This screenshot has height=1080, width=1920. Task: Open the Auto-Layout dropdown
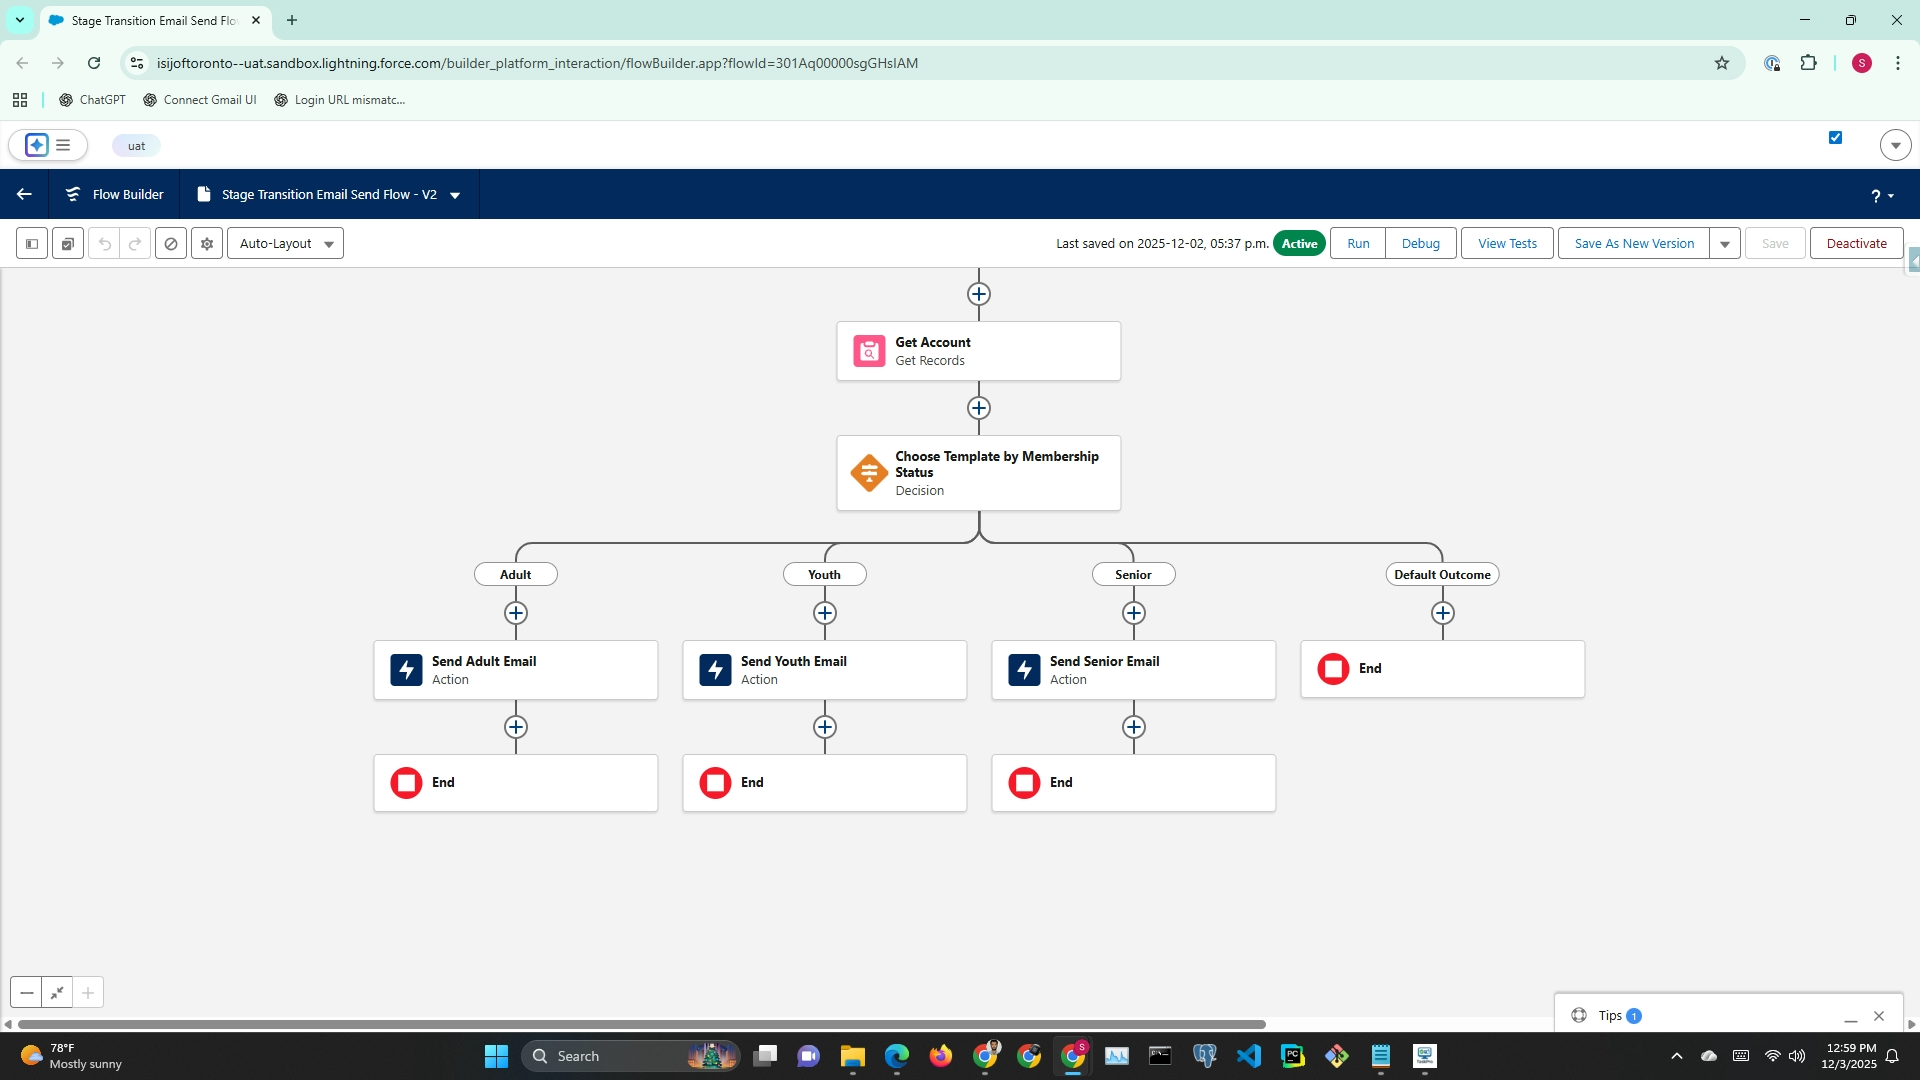285,243
